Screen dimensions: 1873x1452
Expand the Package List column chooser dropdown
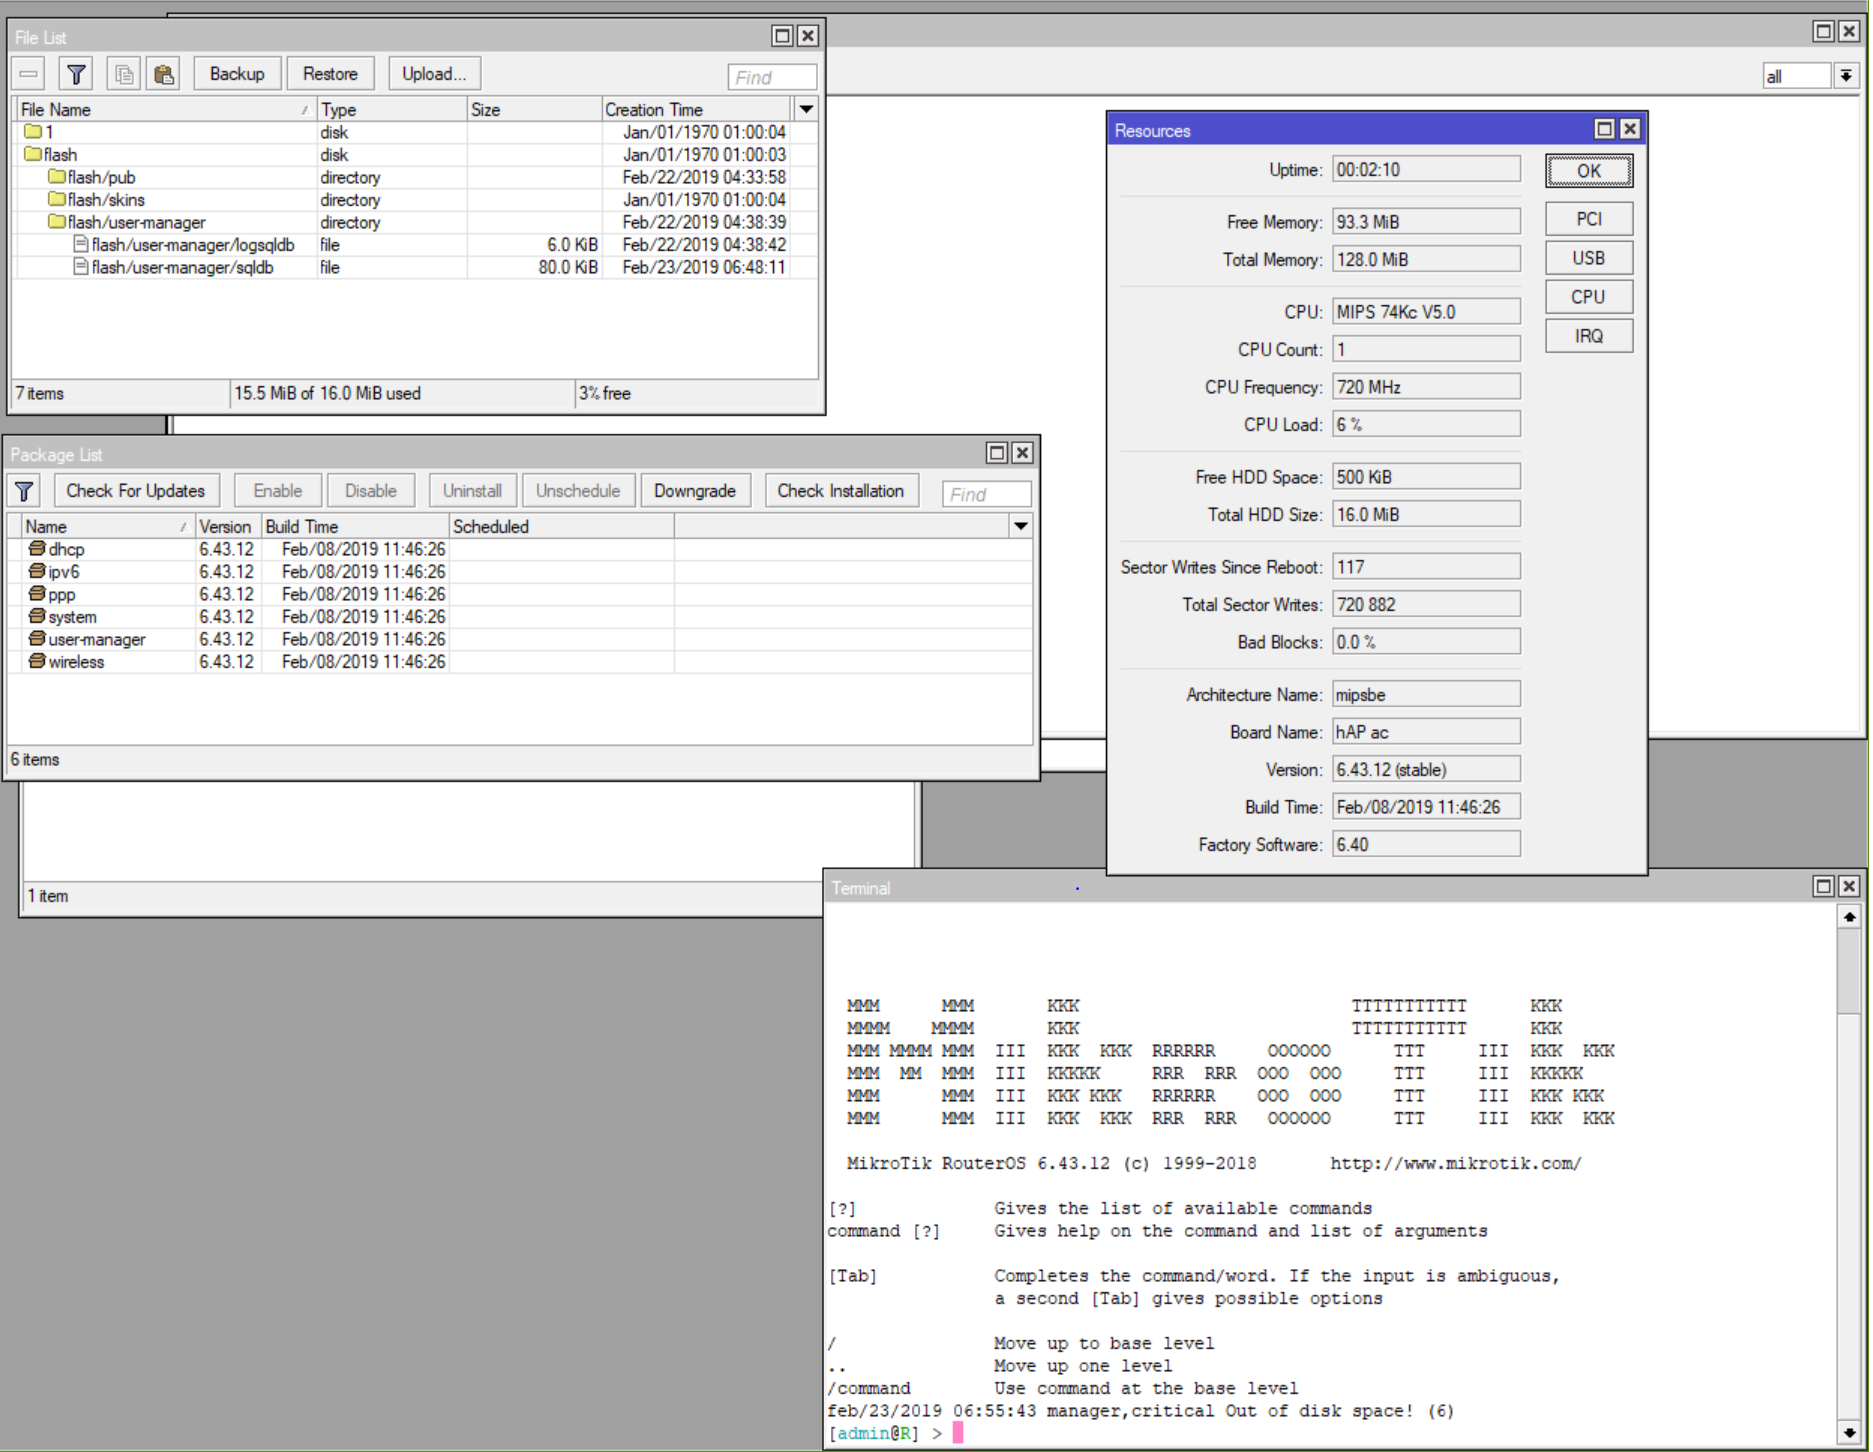(x=1020, y=526)
